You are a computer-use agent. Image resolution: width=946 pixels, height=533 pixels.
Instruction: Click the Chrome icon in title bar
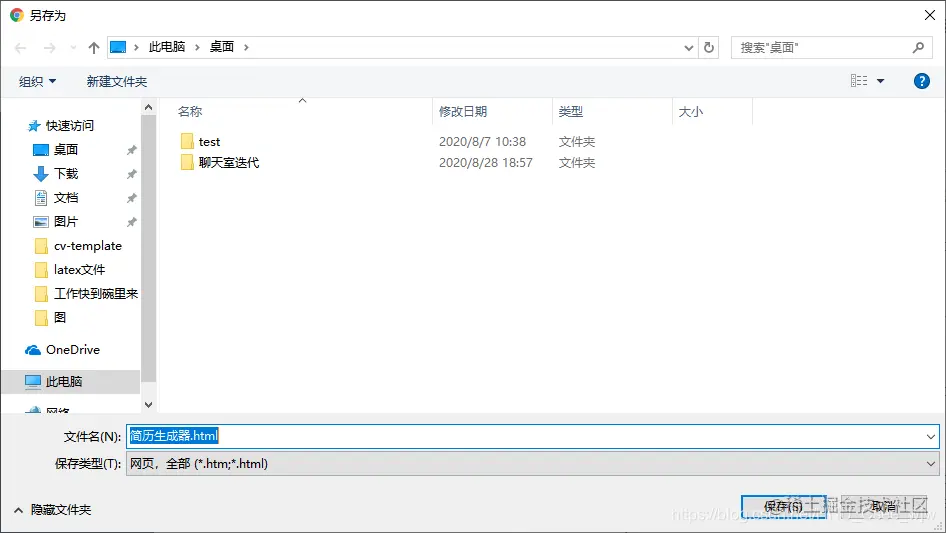point(16,15)
